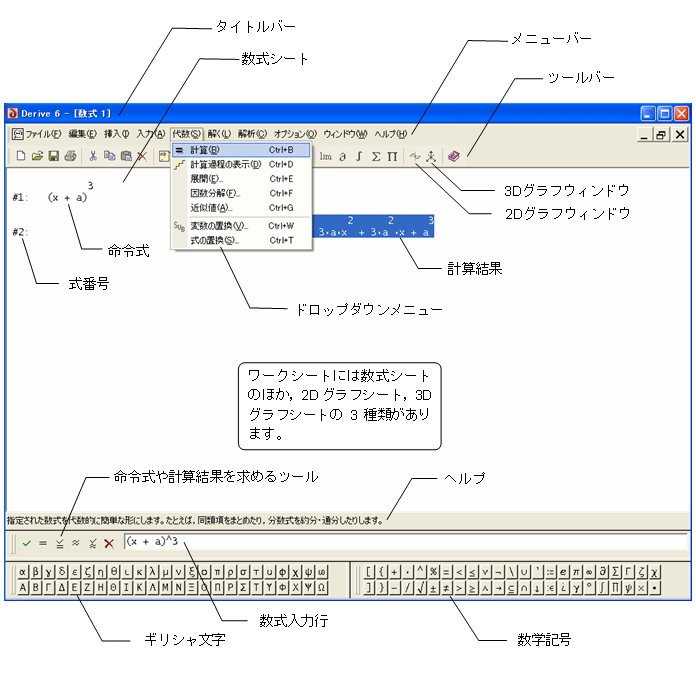This screenshot has height=676, width=696.
Task: Insert the ∪ union symbol
Action: coord(524,572)
